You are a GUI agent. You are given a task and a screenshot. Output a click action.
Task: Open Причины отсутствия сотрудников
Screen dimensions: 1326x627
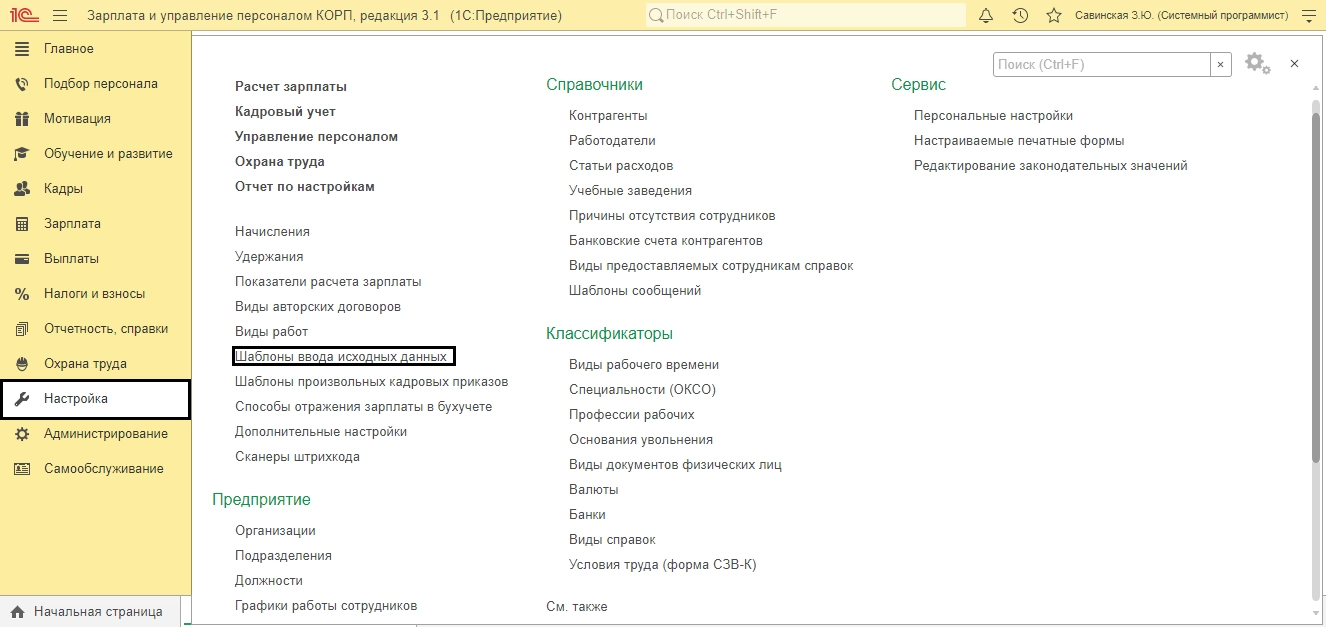(x=672, y=216)
